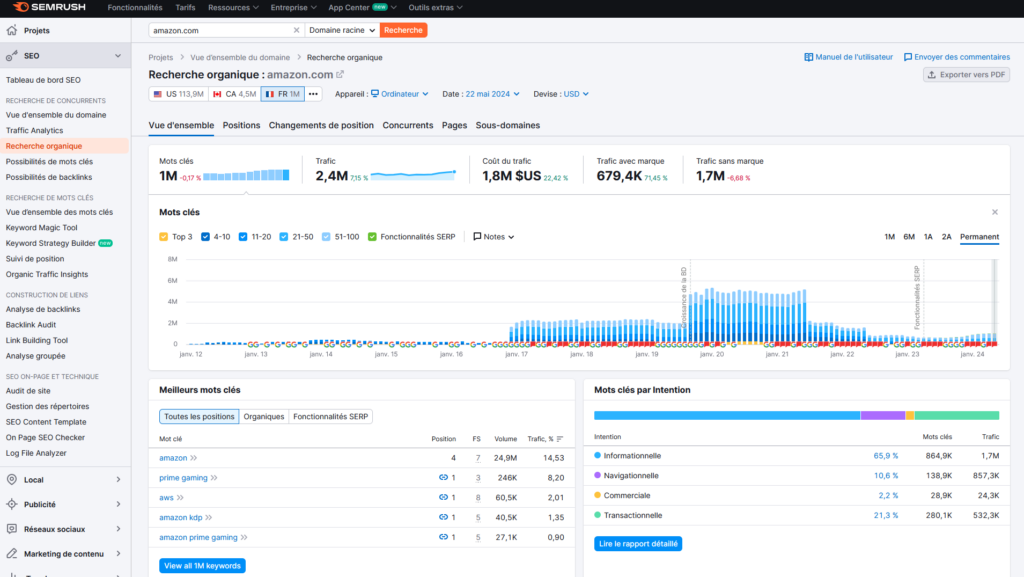Open the Fonctionnalités menu item
The height and width of the screenshot is (577, 1024).
point(135,8)
